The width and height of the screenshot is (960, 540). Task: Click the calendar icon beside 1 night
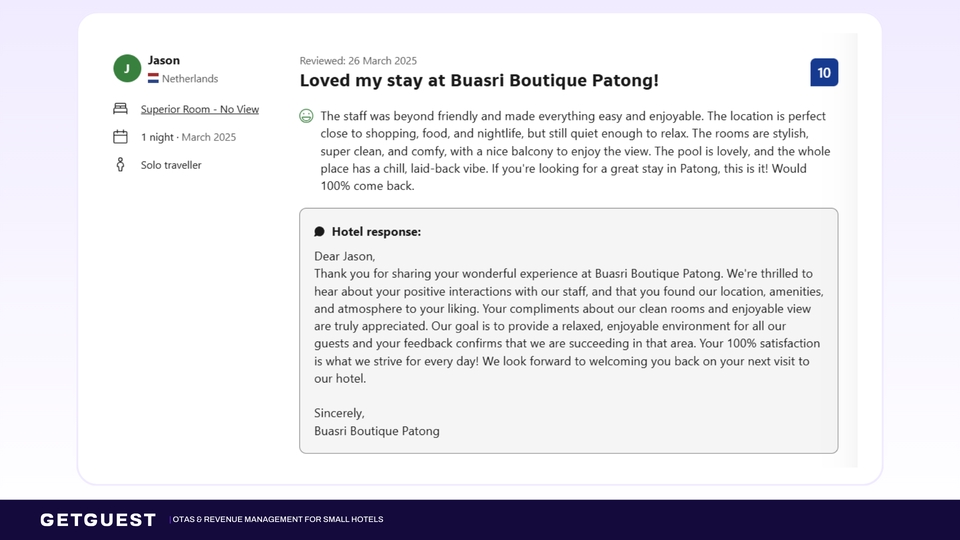point(121,137)
